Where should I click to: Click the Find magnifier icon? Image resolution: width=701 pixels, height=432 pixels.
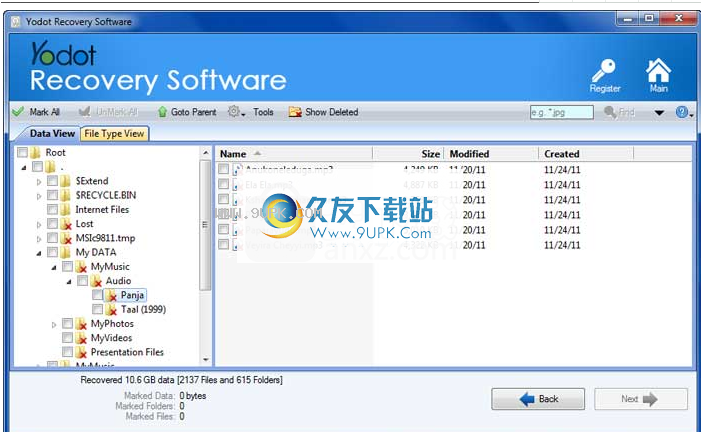tap(610, 112)
